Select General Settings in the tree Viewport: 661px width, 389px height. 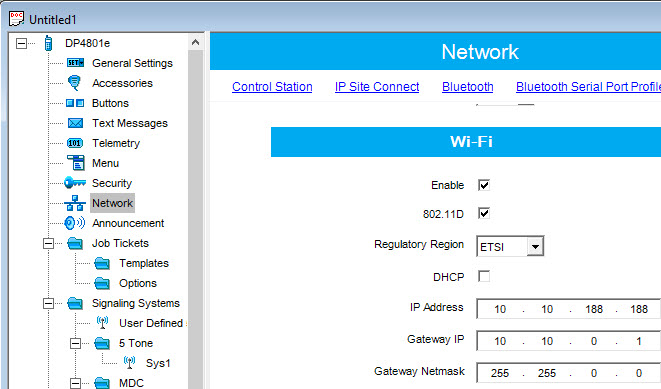point(132,63)
